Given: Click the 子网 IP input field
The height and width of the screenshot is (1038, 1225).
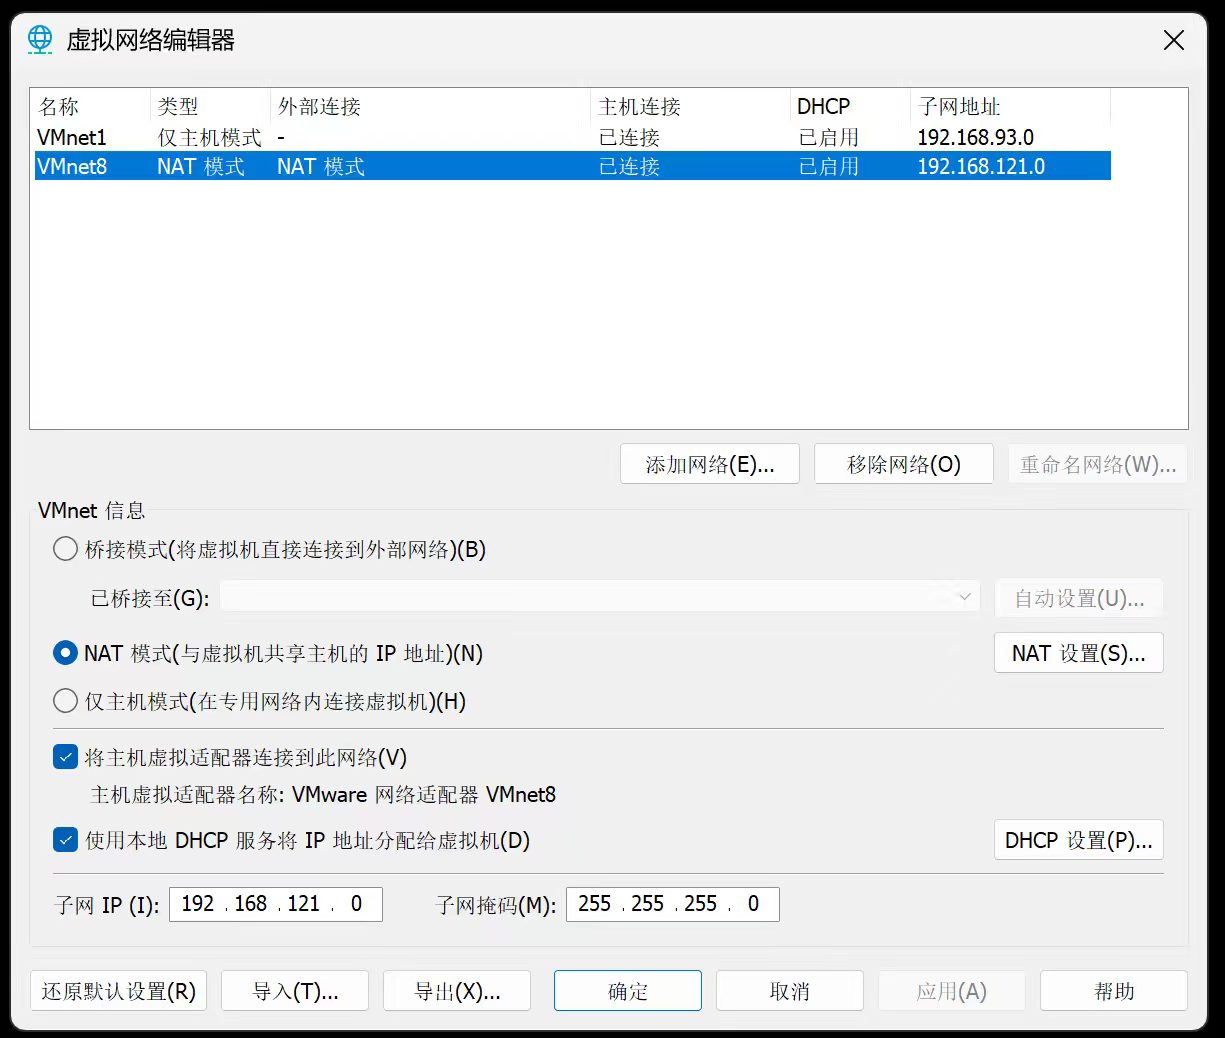Looking at the screenshot, I should 276,904.
